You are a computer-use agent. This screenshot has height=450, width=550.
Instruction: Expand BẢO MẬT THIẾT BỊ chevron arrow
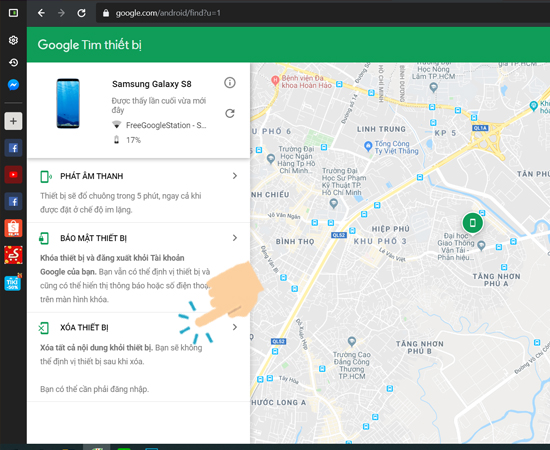235,238
